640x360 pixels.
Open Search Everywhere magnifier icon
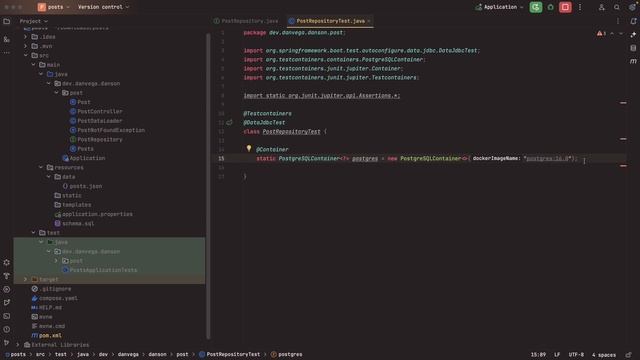(617, 7)
